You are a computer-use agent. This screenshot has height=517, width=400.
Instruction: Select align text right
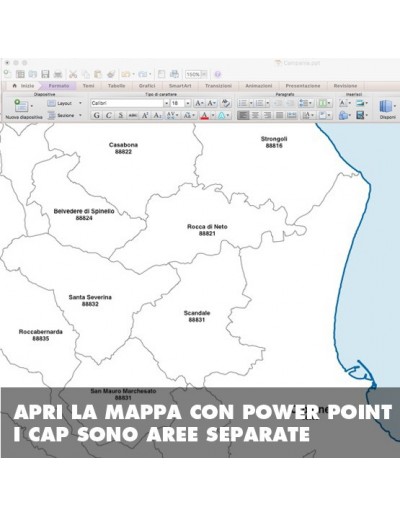(x=267, y=115)
